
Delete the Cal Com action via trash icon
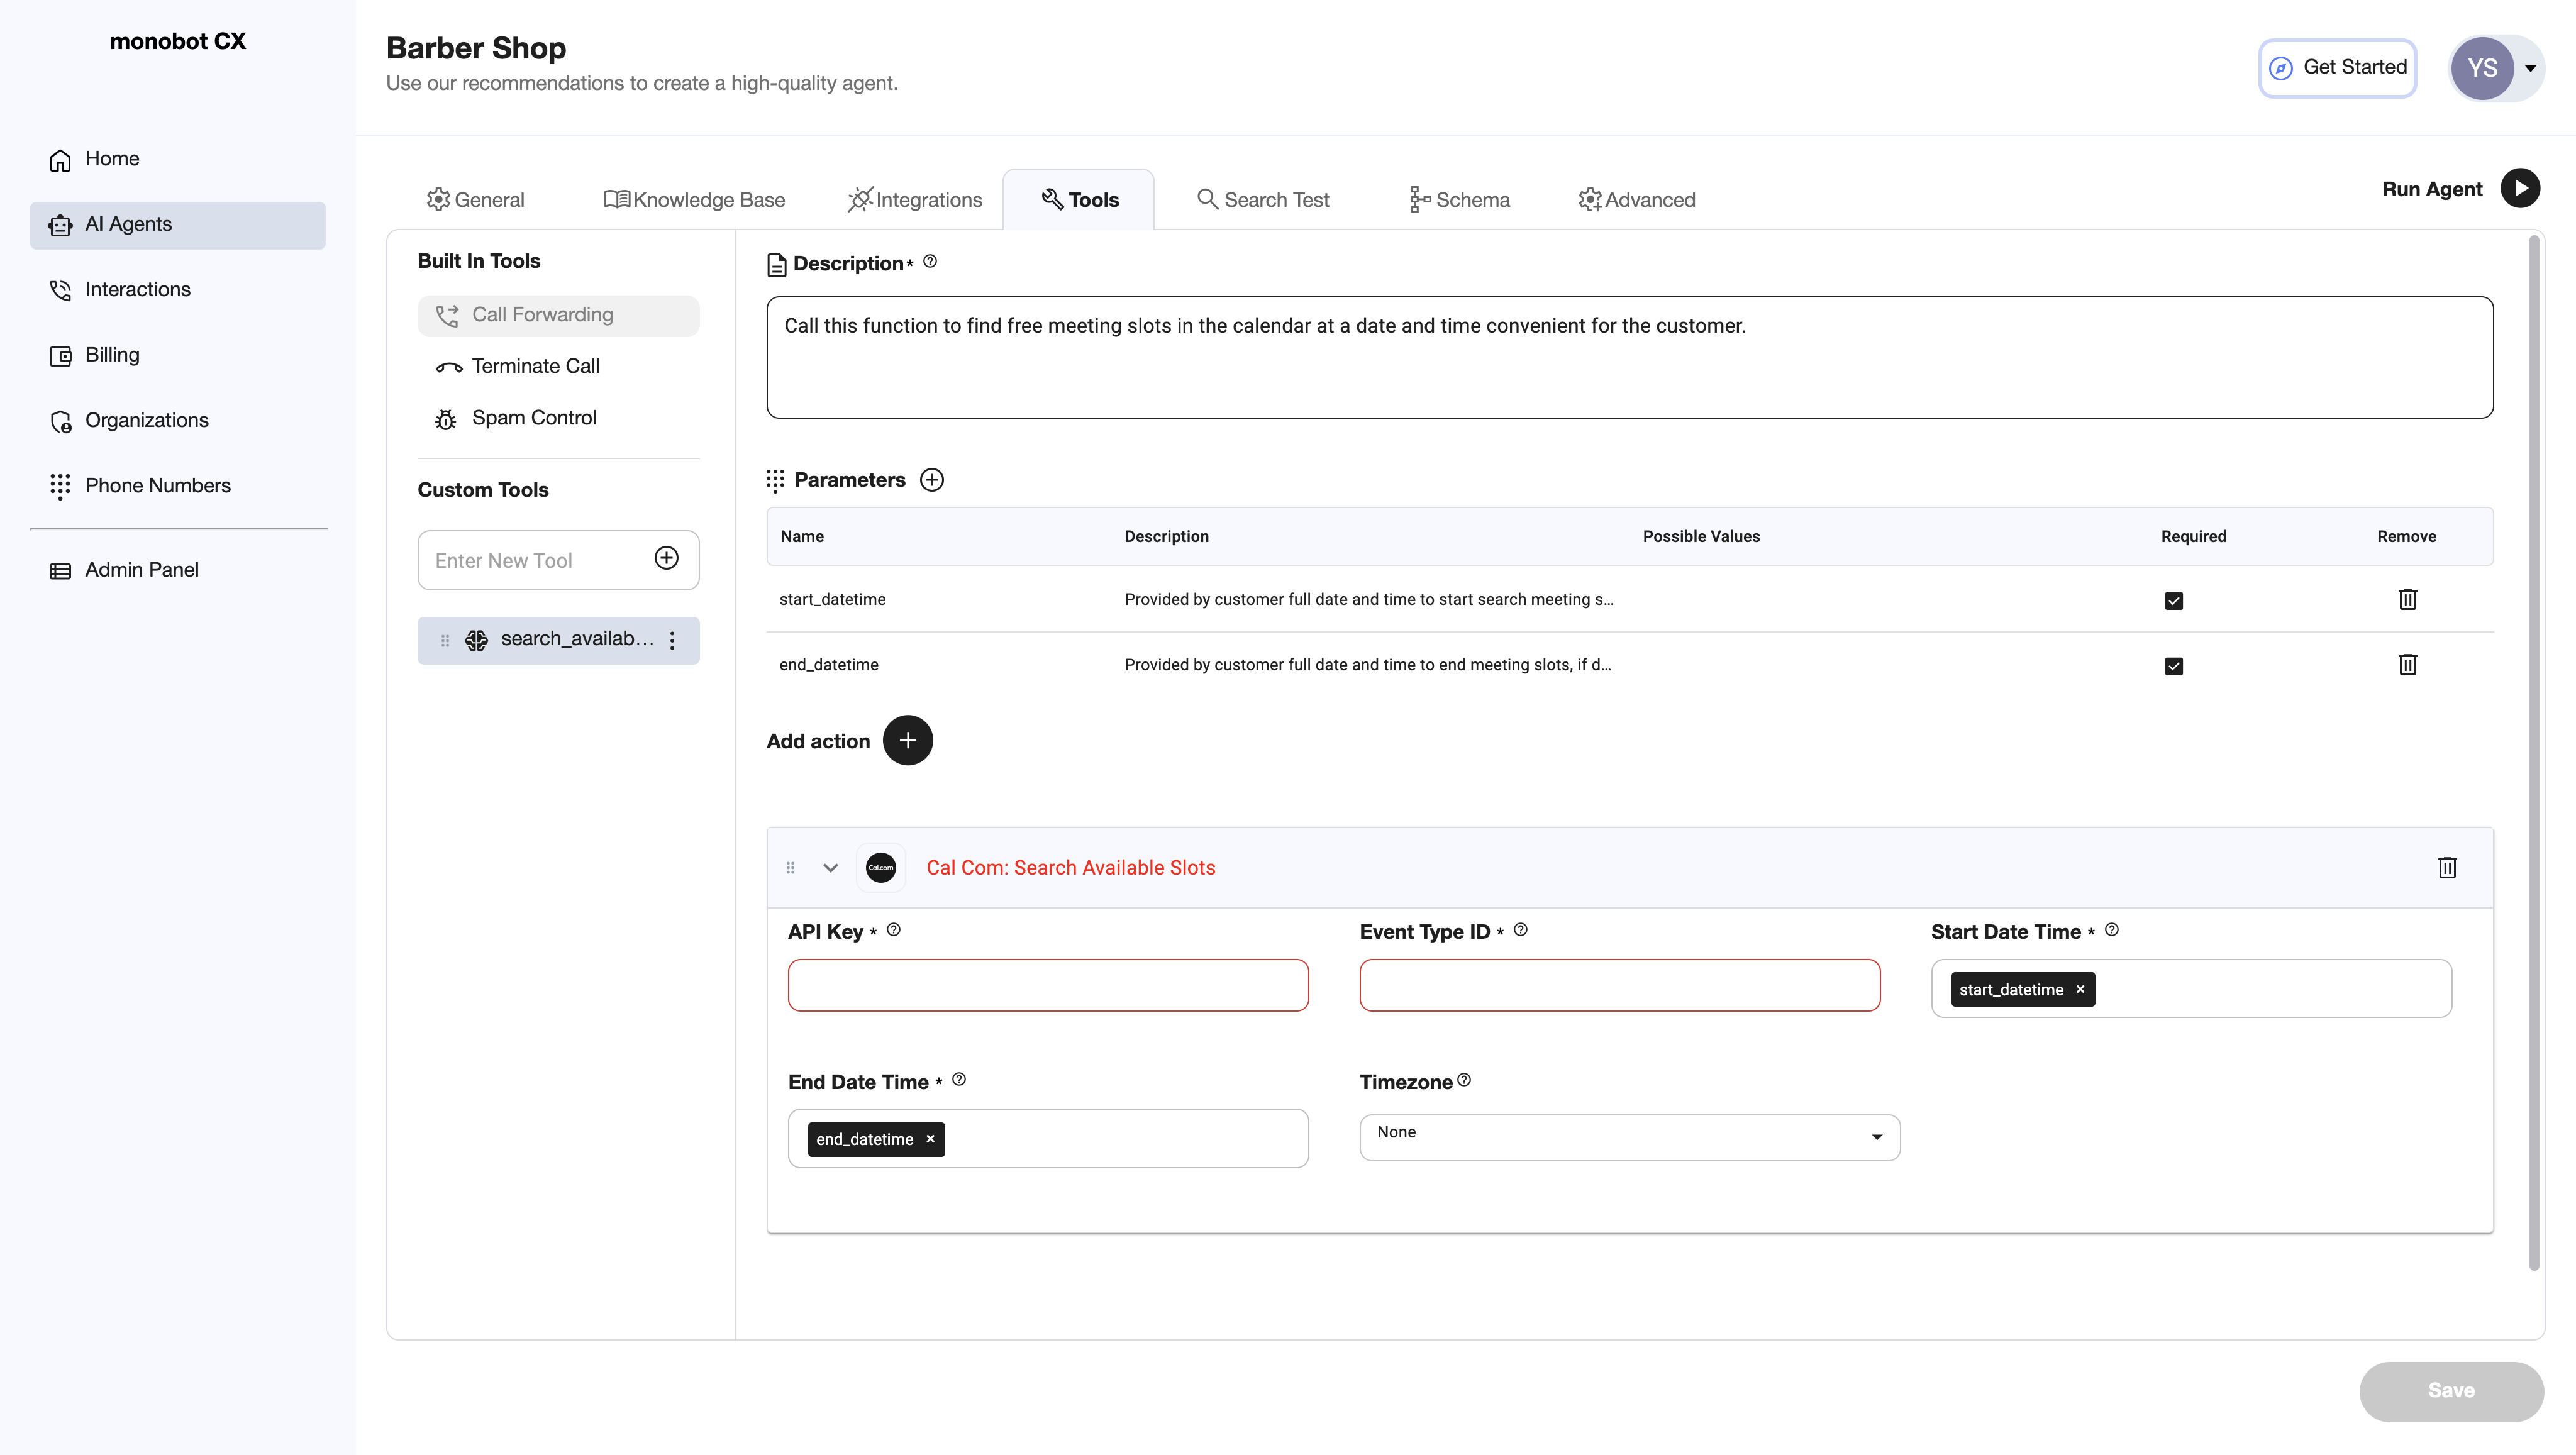pos(2447,867)
